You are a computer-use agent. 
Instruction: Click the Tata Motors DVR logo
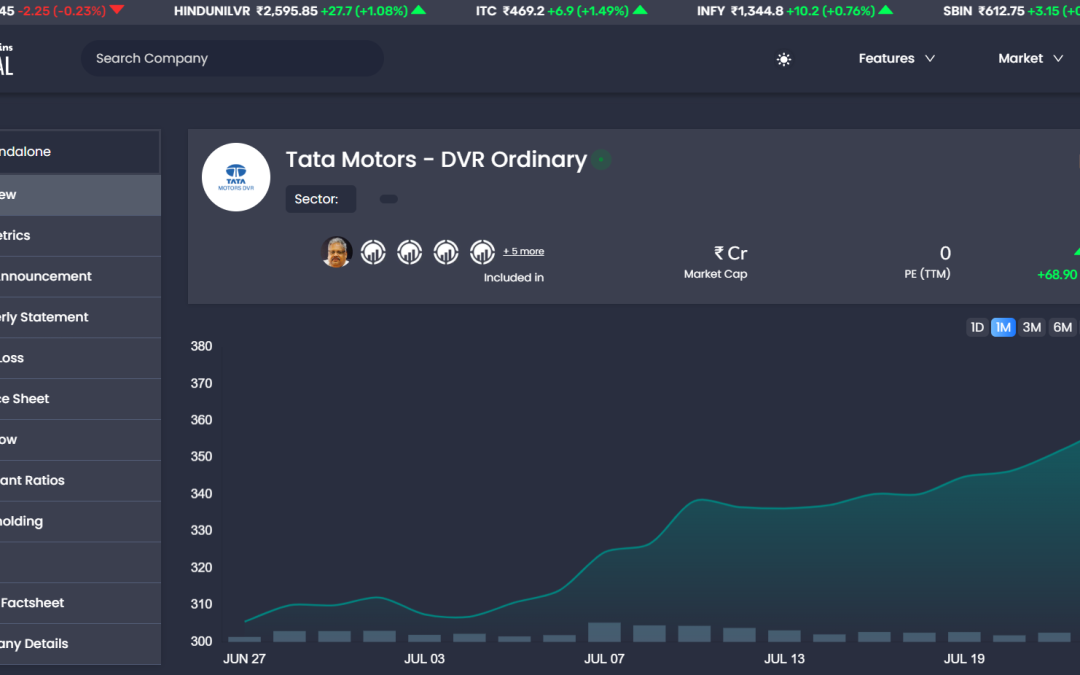[x=236, y=177]
